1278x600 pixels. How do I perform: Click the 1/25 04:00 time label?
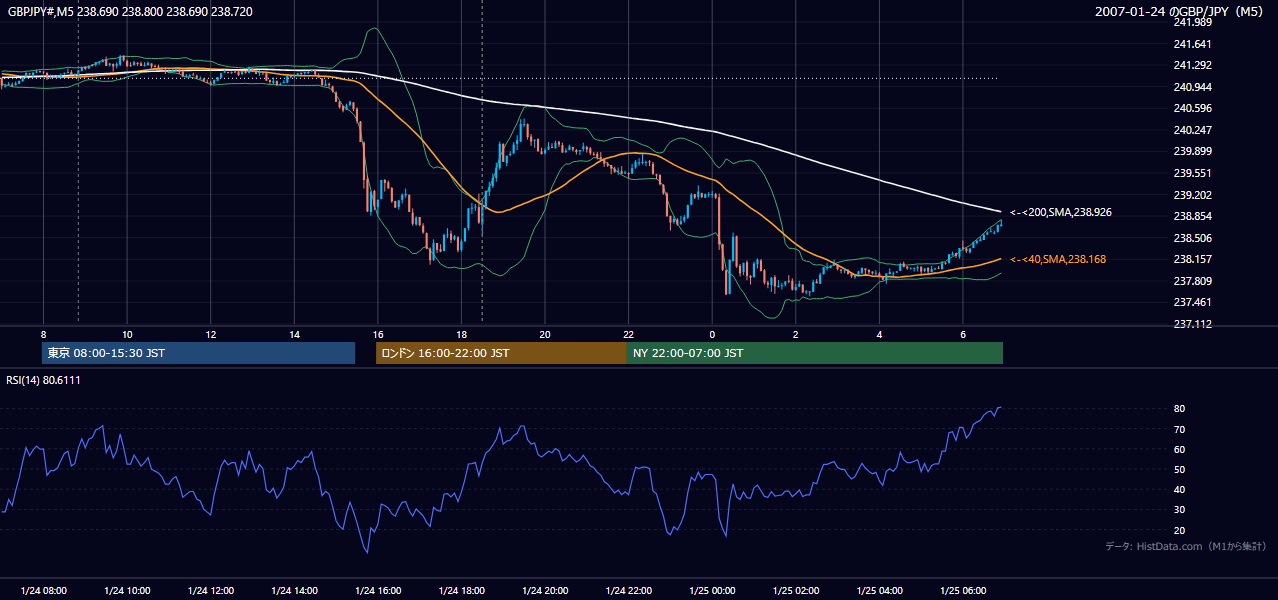pos(879,591)
